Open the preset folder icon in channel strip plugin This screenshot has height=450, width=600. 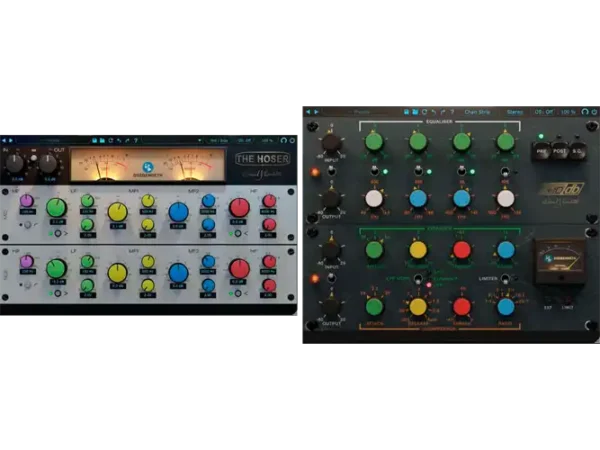coord(415,112)
